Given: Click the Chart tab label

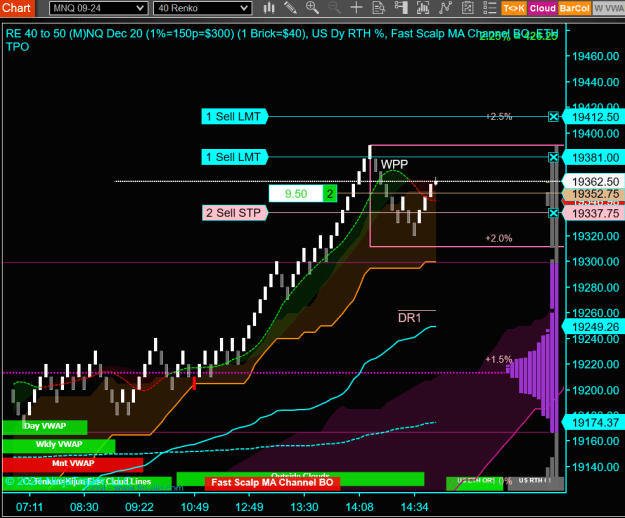Looking at the screenshot, I should [17, 8].
